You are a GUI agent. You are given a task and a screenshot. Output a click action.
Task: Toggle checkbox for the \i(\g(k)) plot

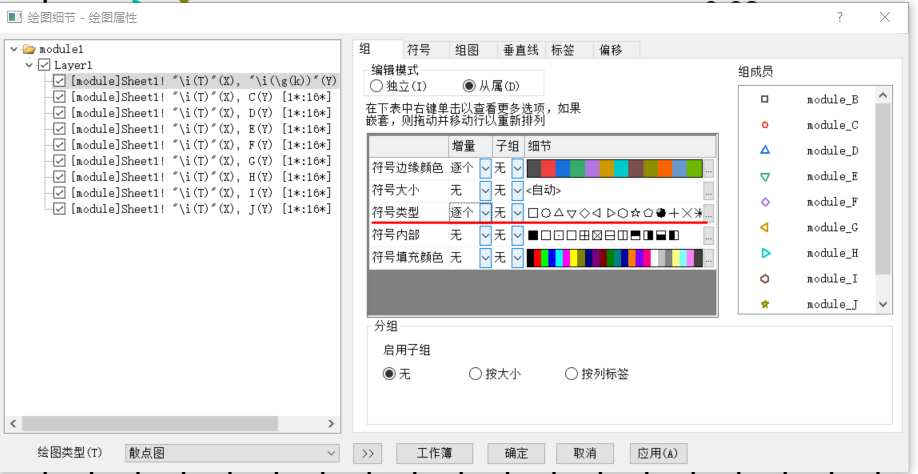point(59,81)
